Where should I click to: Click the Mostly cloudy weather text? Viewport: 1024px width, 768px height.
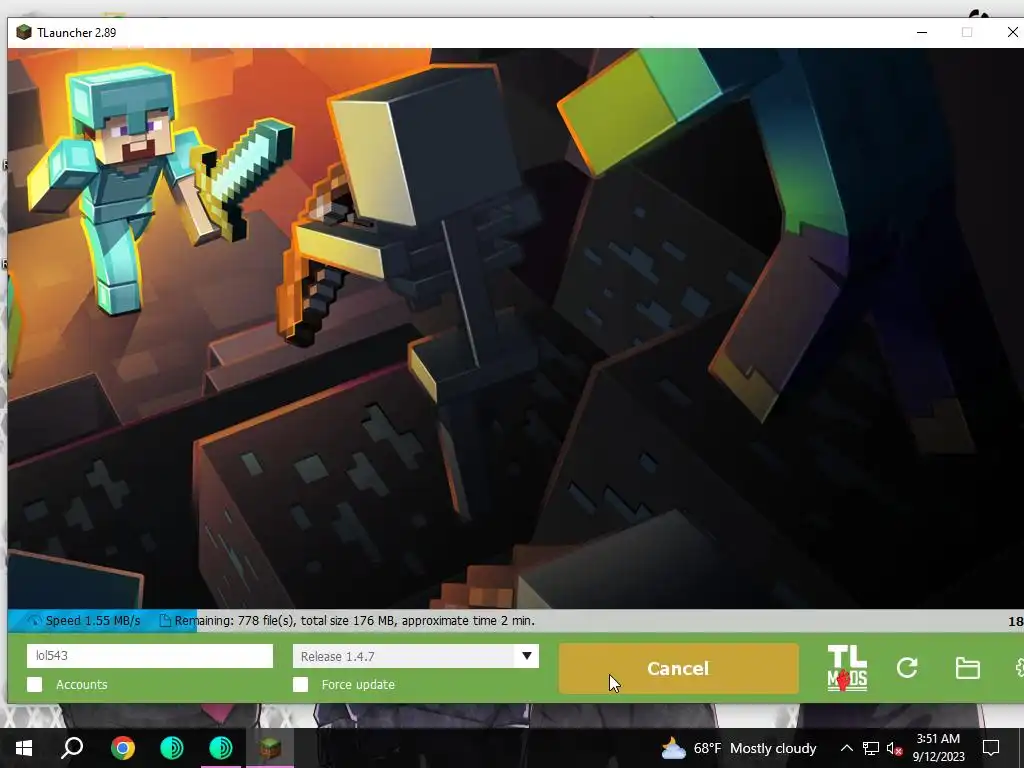point(773,748)
